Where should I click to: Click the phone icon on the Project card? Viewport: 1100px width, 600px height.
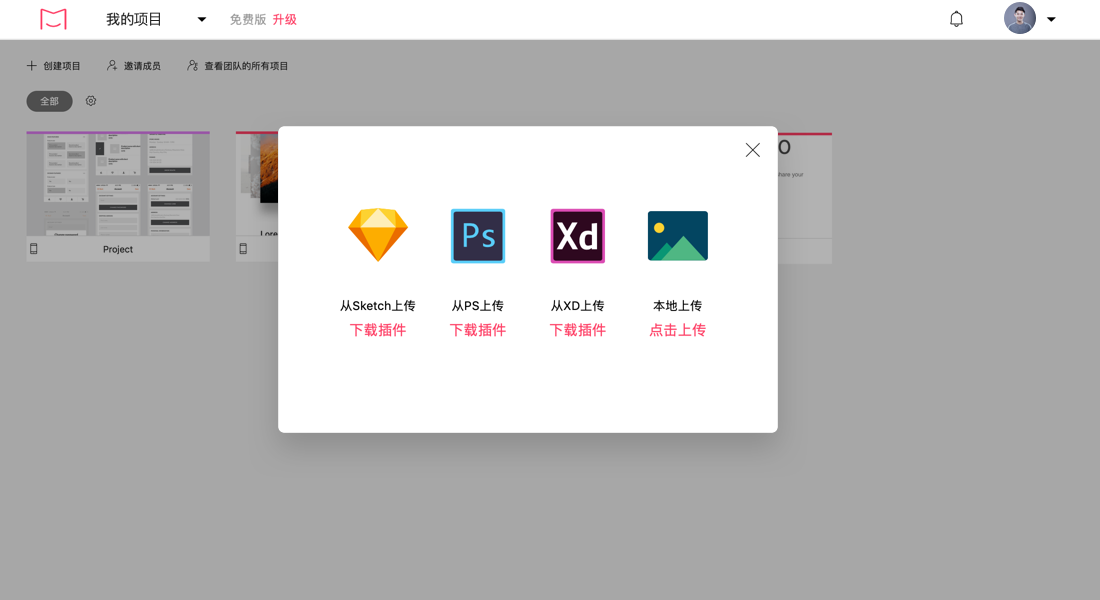pyautogui.click(x=34, y=248)
